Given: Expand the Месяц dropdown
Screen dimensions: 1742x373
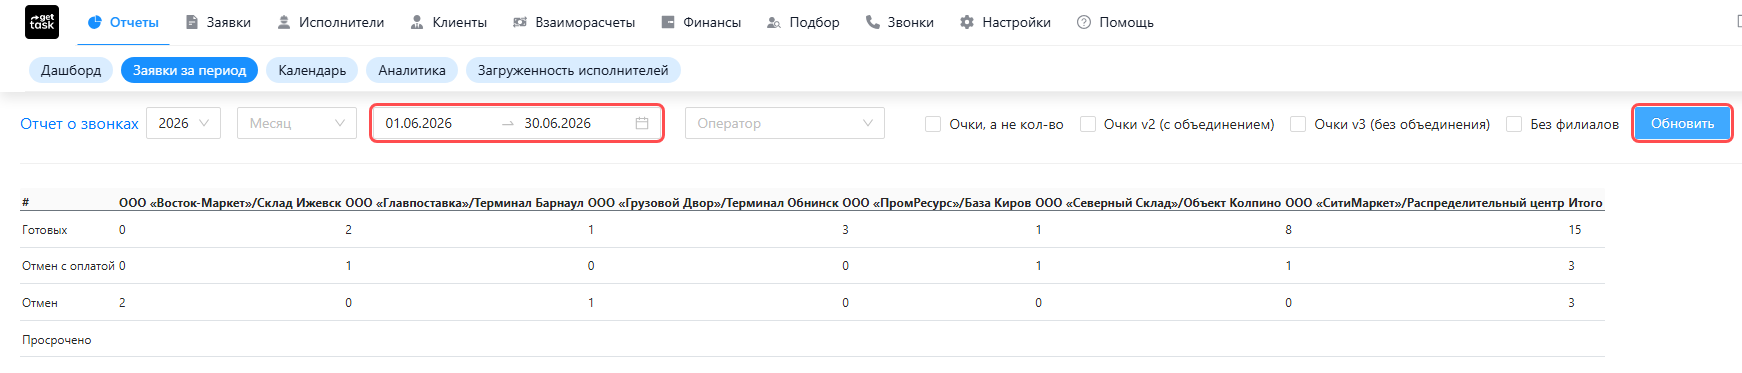Looking at the screenshot, I should point(297,123).
